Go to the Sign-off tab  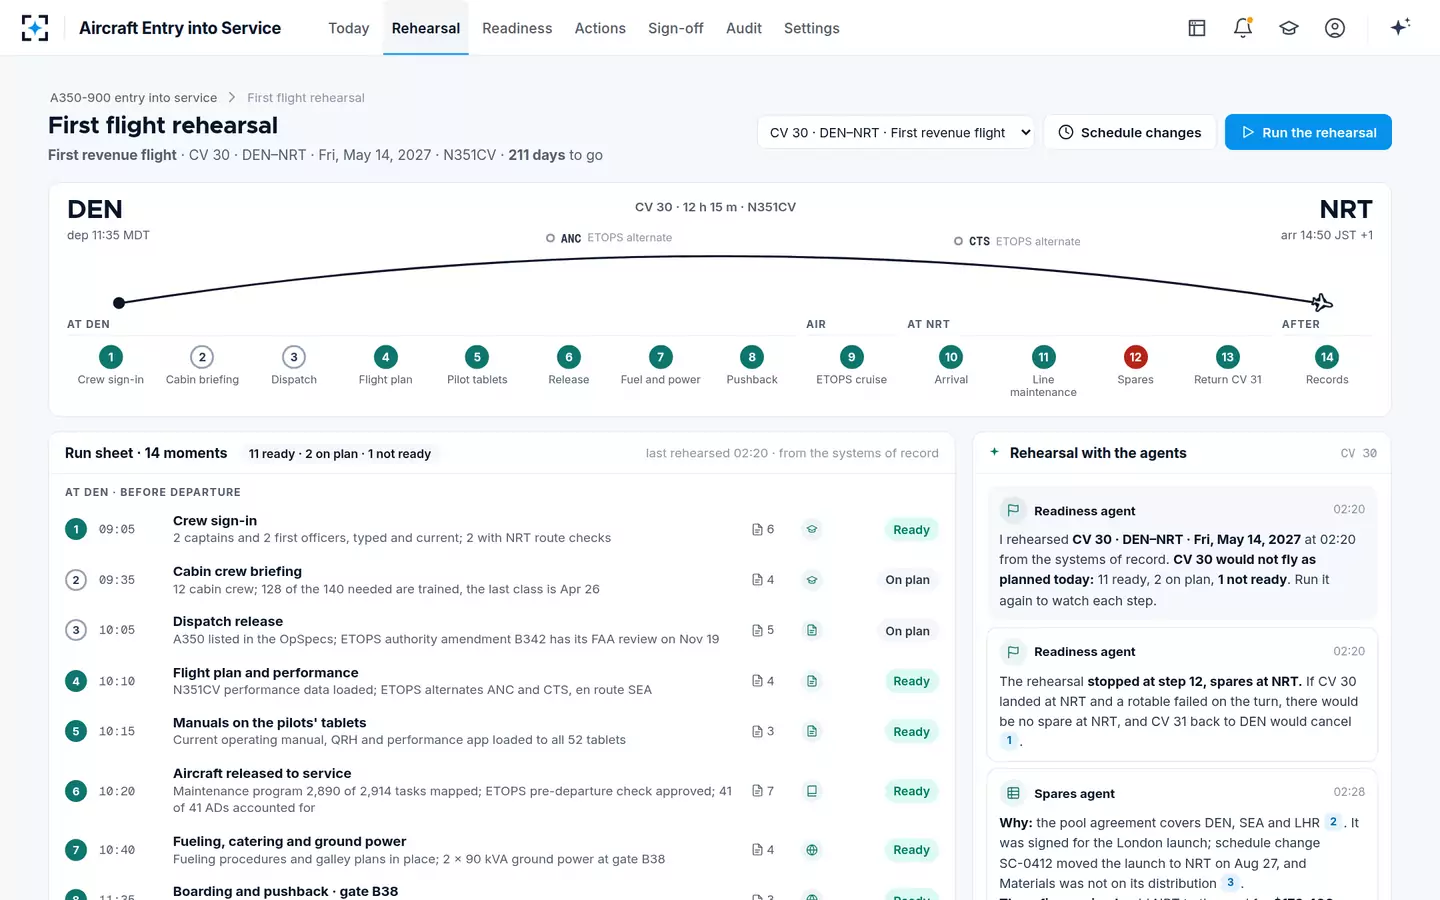[x=676, y=28]
